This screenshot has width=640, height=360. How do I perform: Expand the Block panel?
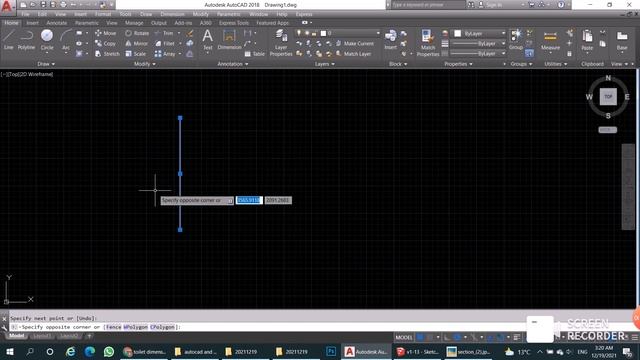[x=398, y=64]
